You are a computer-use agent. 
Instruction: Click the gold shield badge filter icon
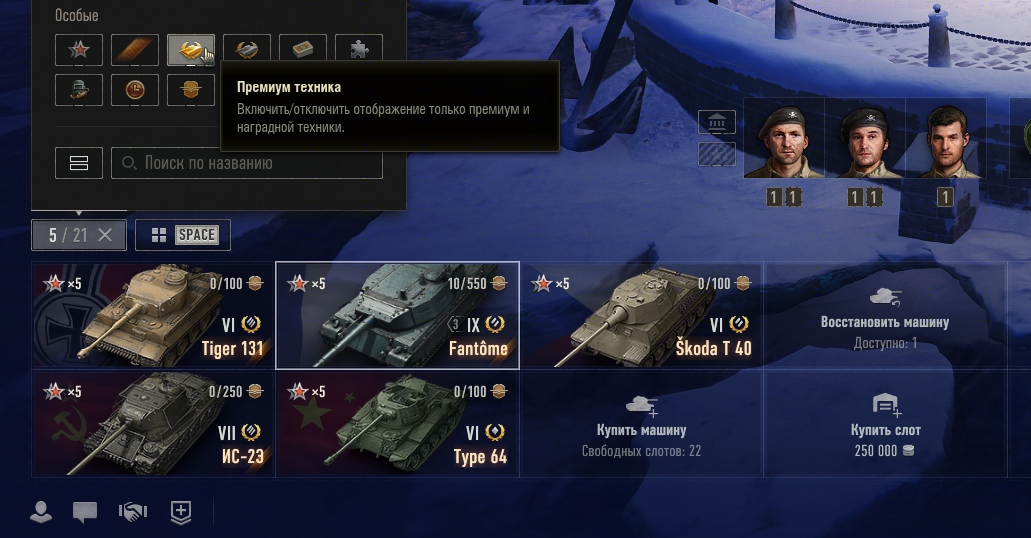(191, 89)
